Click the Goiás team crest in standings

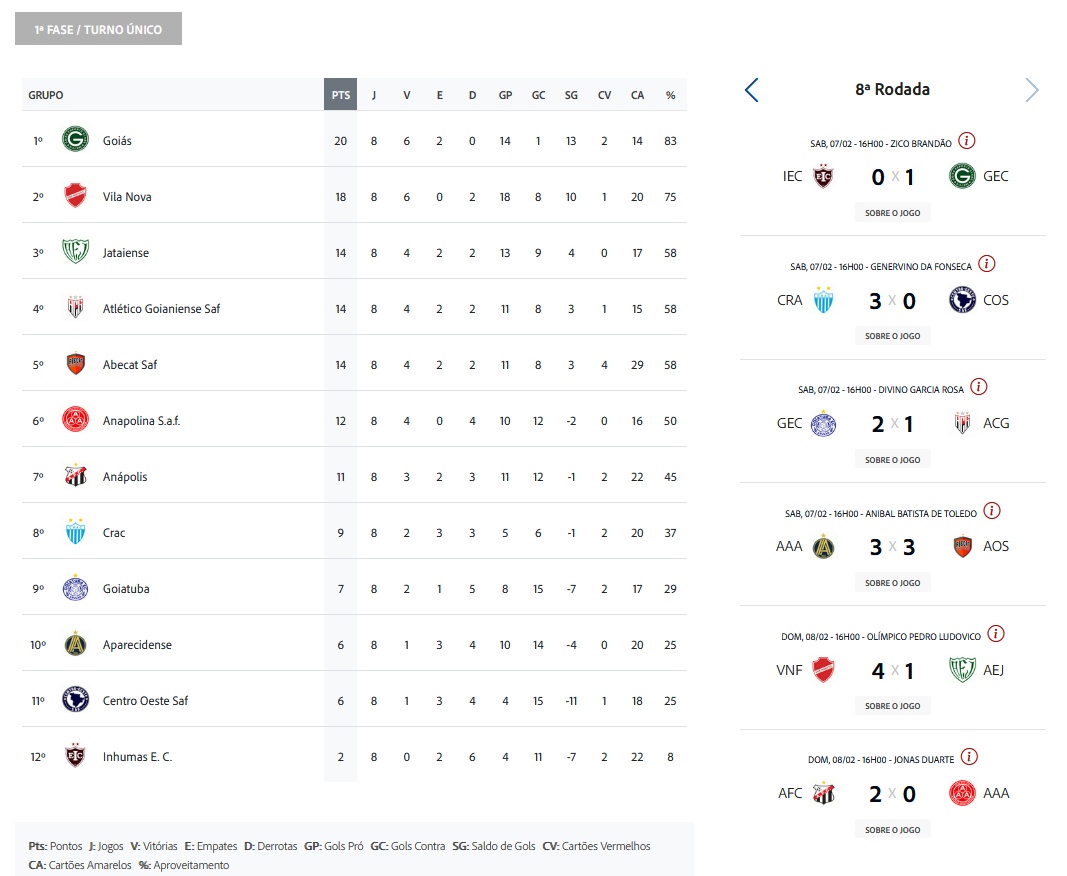(75, 141)
